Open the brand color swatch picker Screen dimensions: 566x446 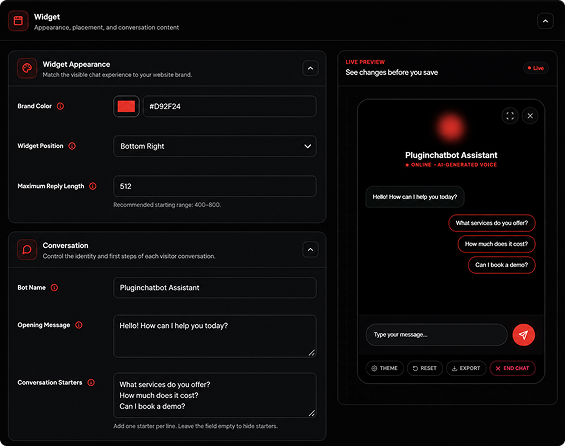click(126, 106)
